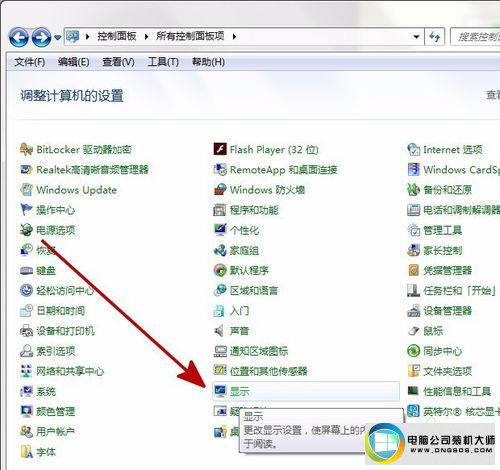The image size is (500, 470).
Task: Open the 通知区域图标 link
Action: click(259, 351)
